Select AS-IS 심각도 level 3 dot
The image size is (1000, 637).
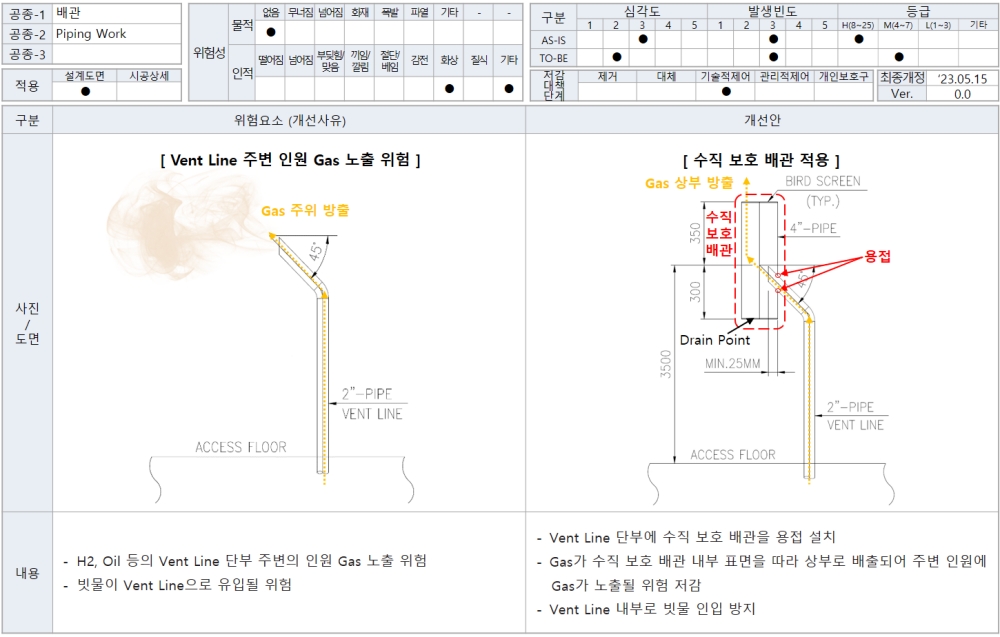click(x=643, y=39)
